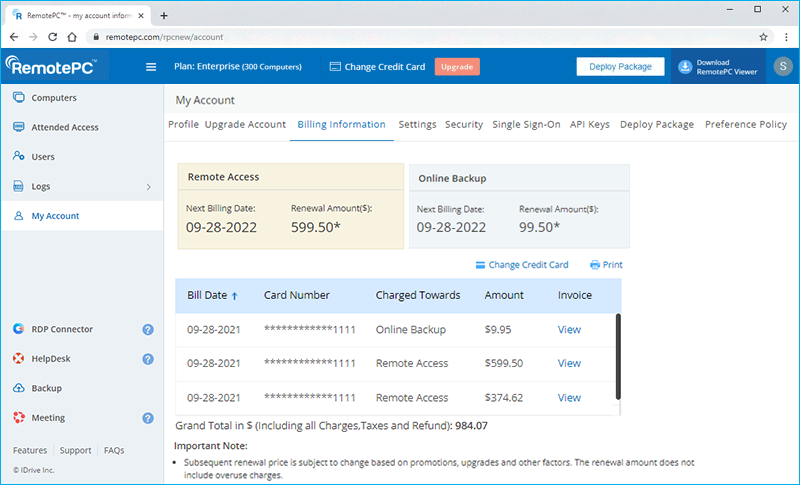Bookmark this page with the star

(763, 37)
